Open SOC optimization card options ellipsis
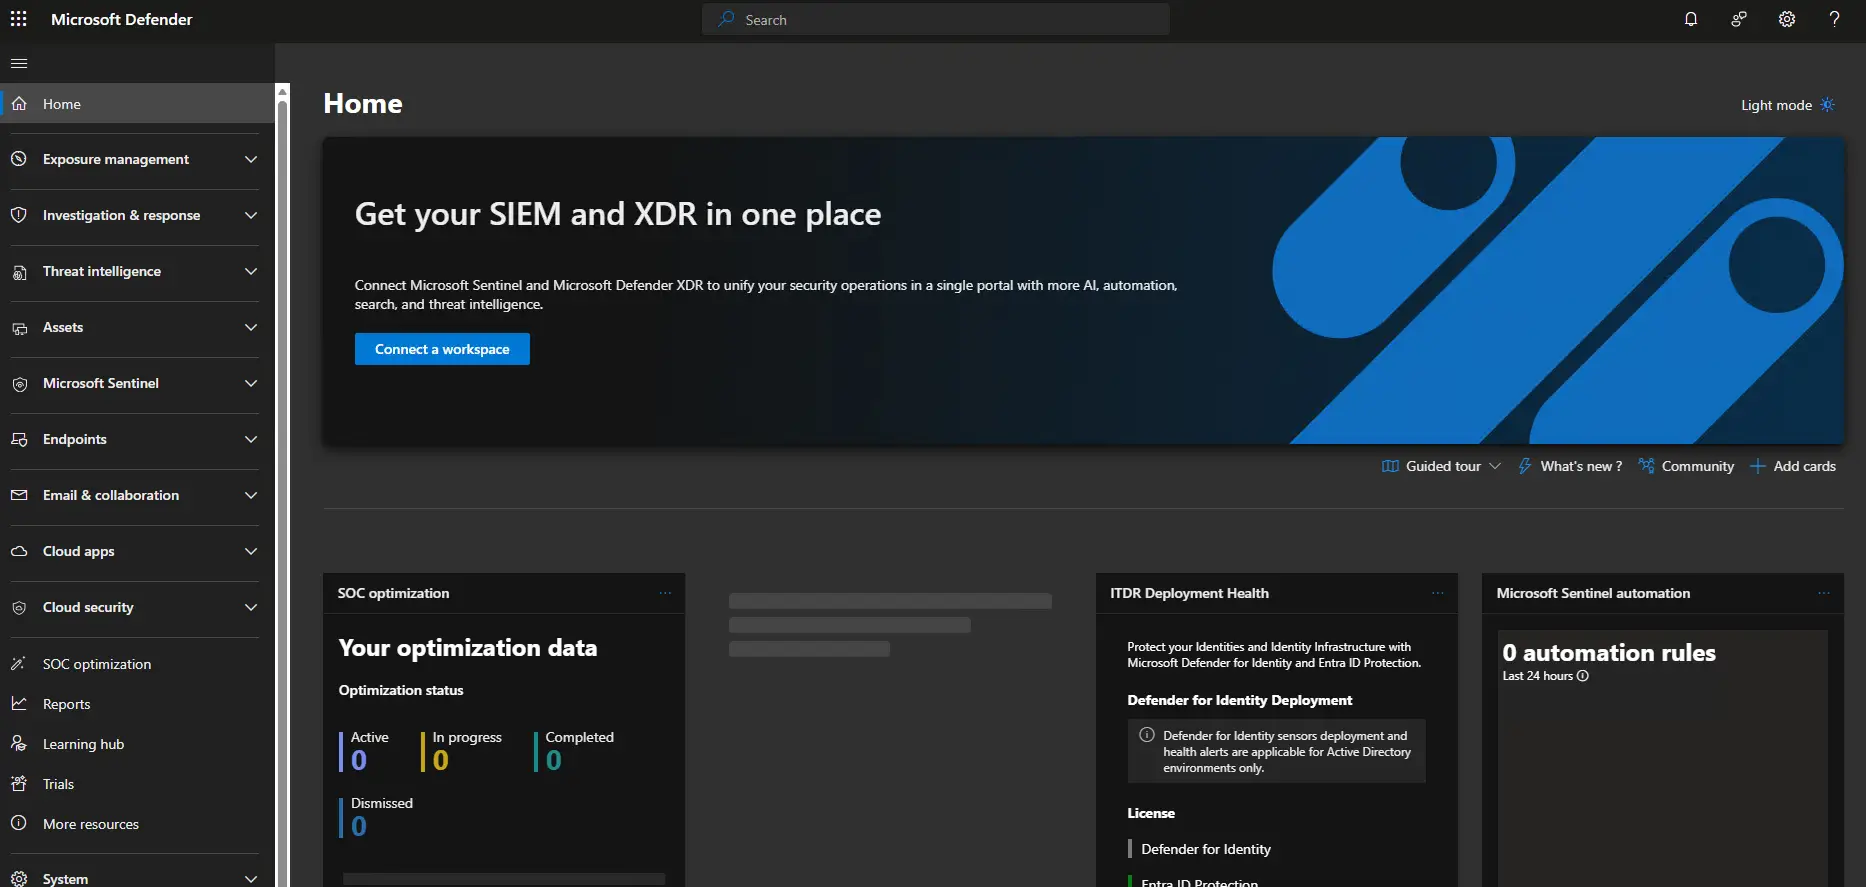The image size is (1866, 887). pyautogui.click(x=665, y=593)
